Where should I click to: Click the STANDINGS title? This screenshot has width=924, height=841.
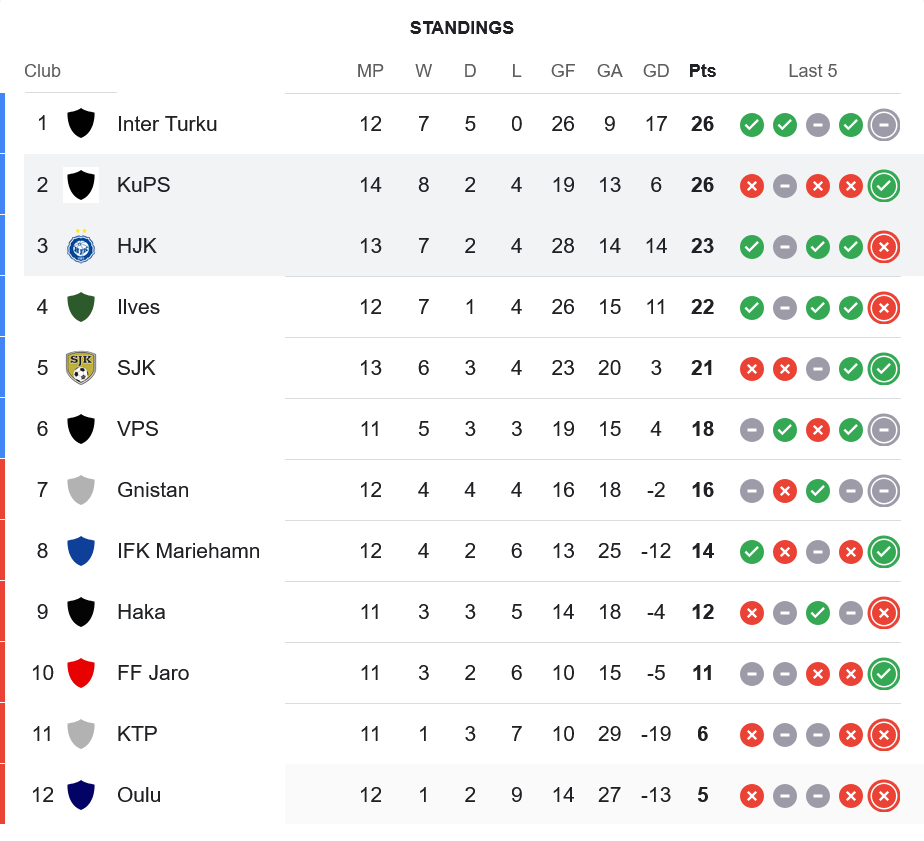click(x=462, y=28)
